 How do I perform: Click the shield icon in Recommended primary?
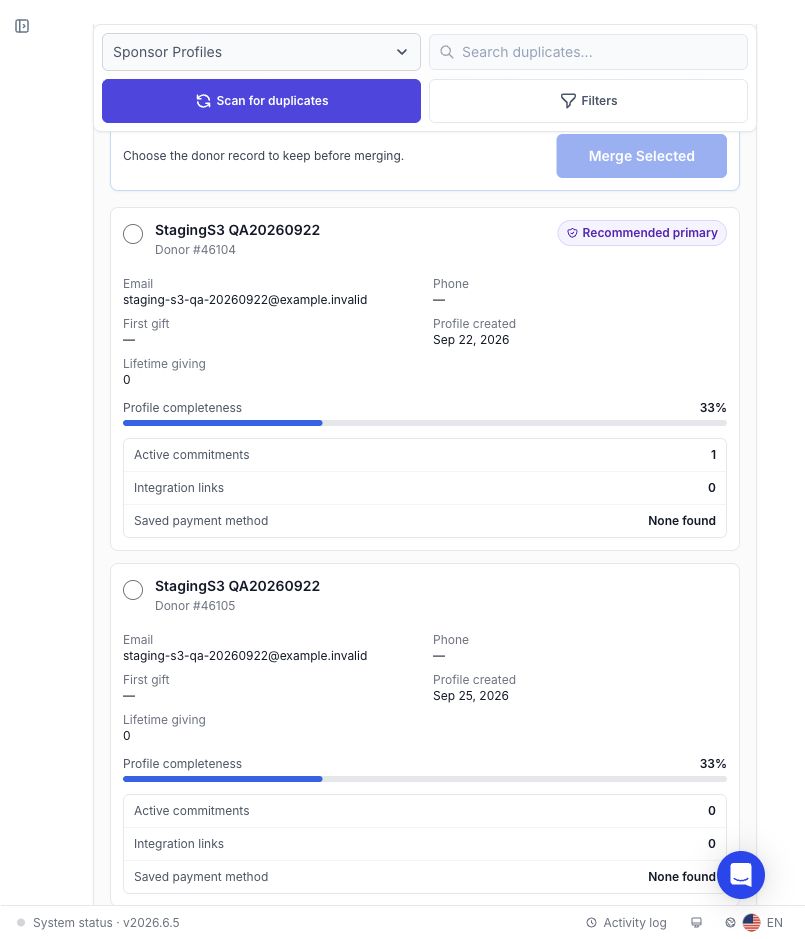[573, 233]
